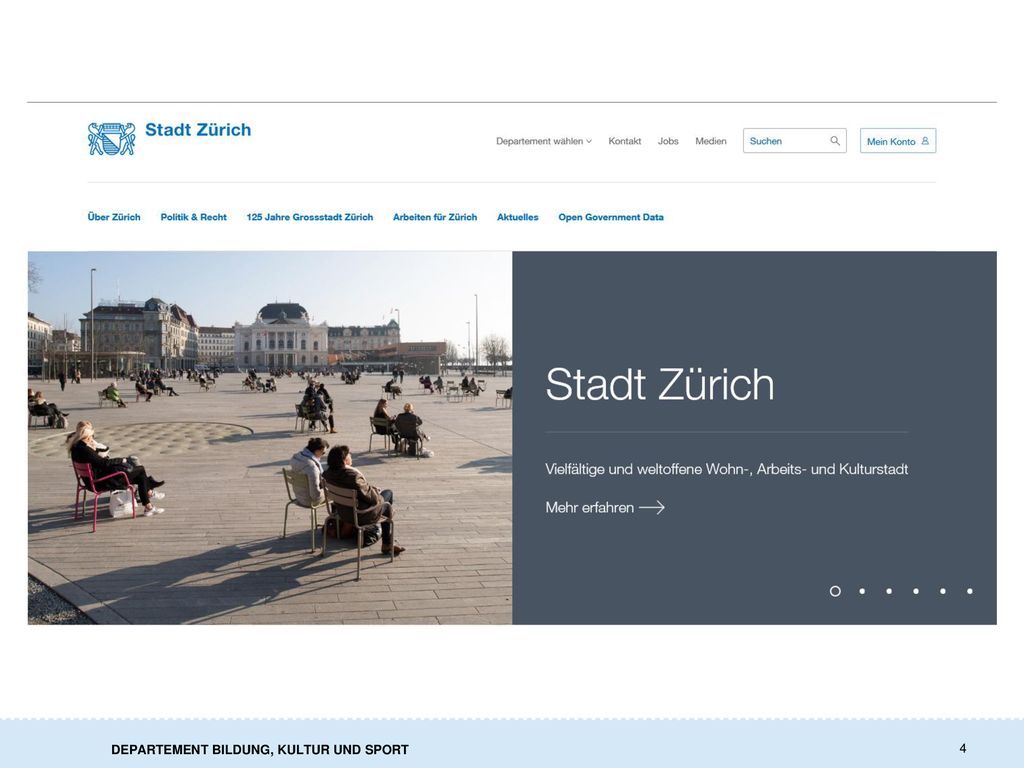Open the Arbeiten für Zürich menu
Viewport: 1024px width, 768px height.
435,217
